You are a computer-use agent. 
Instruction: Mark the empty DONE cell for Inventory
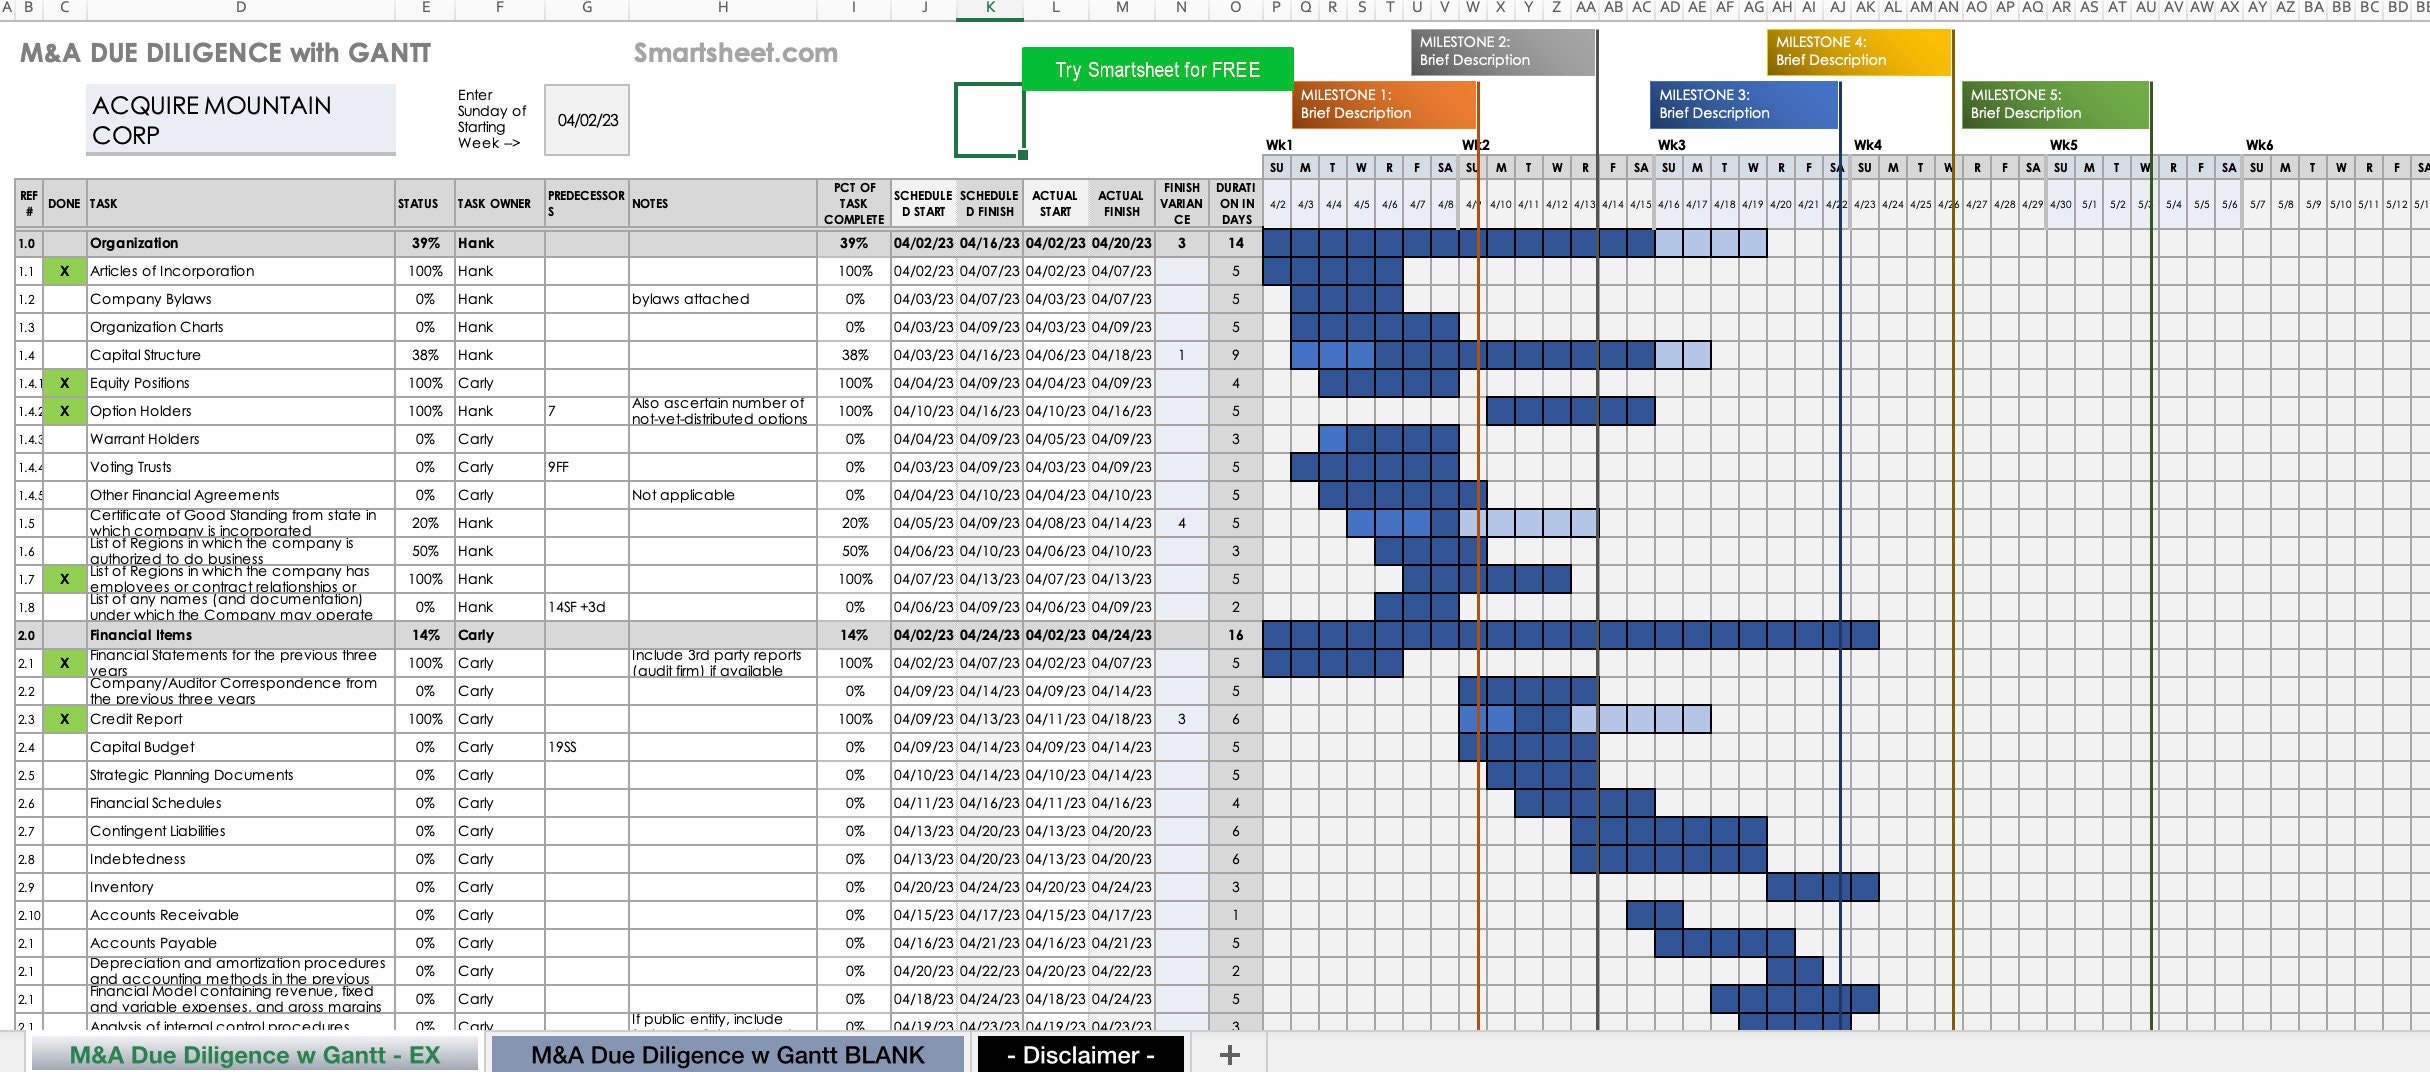click(x=65, y=887)
